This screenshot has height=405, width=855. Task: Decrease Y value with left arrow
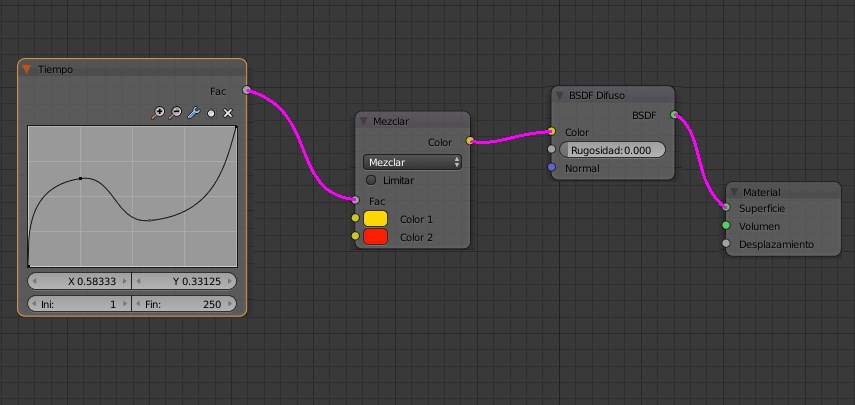139,281
